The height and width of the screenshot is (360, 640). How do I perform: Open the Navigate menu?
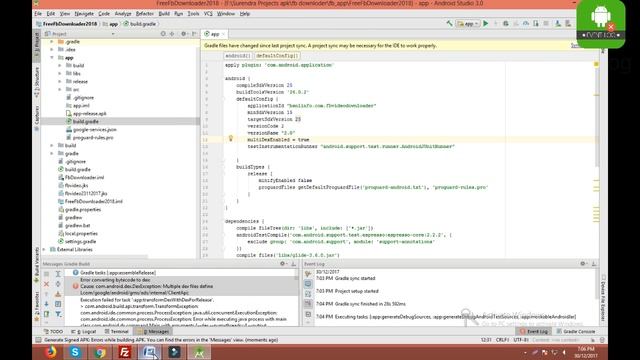pyautogui.click(x=84, y=13)
